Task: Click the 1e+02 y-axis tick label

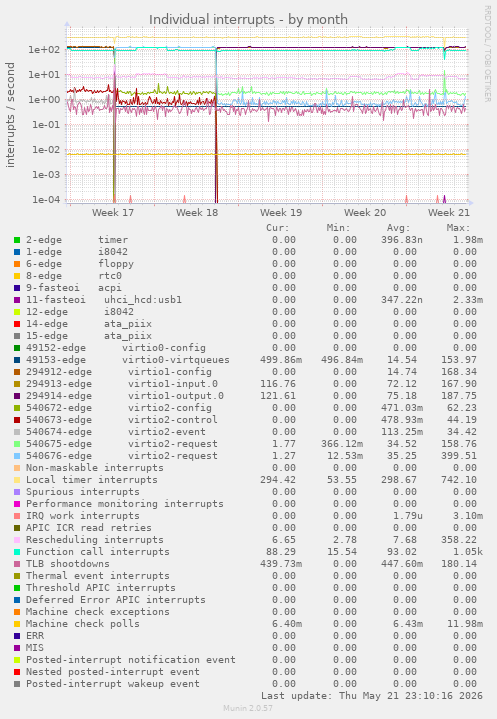Action: pyautogui.click(x=44, y=50)
